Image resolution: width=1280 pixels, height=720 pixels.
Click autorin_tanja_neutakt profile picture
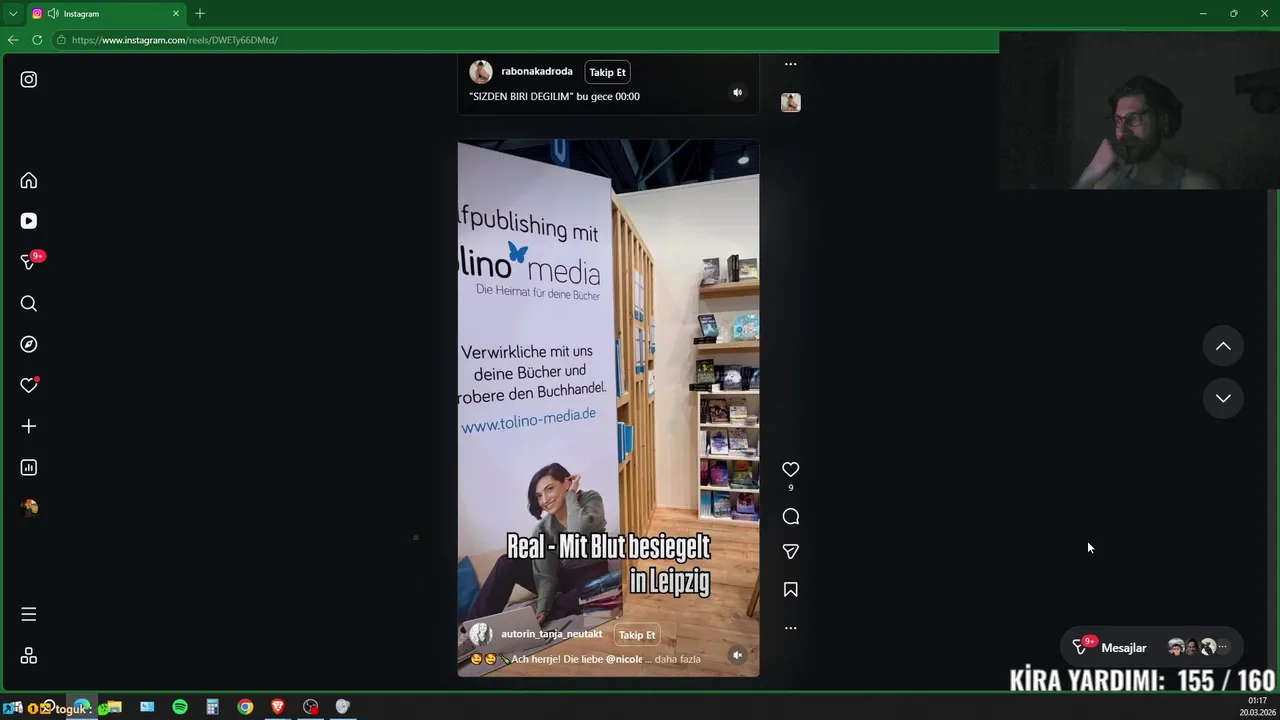[x=481, y=635]
